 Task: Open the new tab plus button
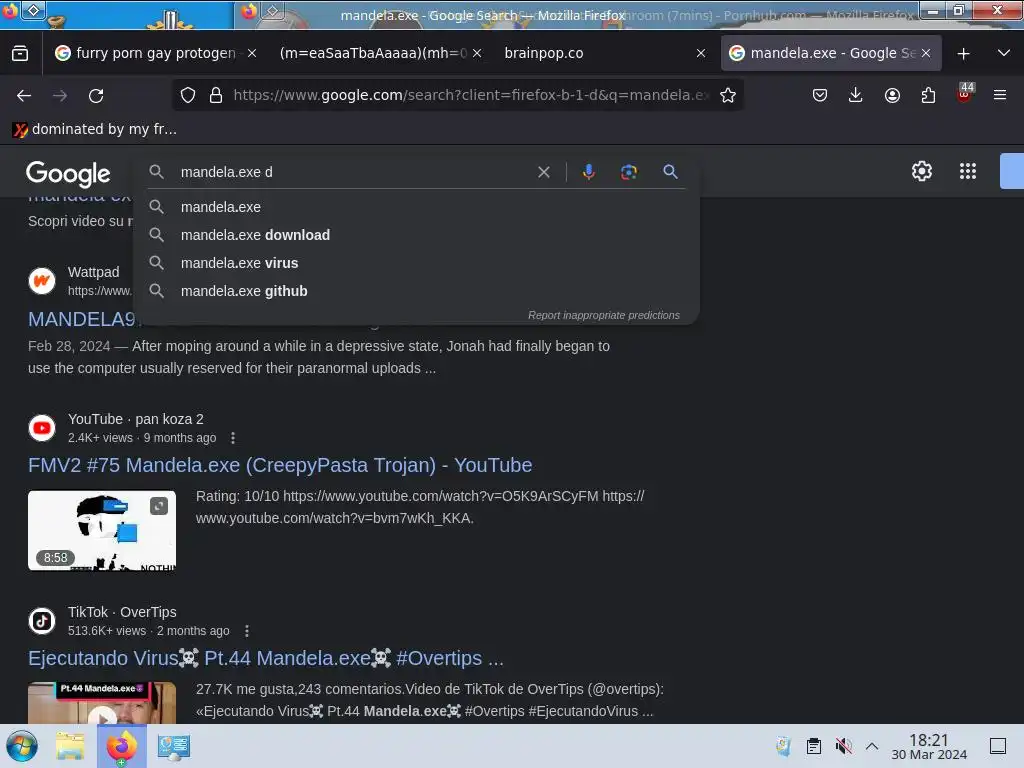963,54
